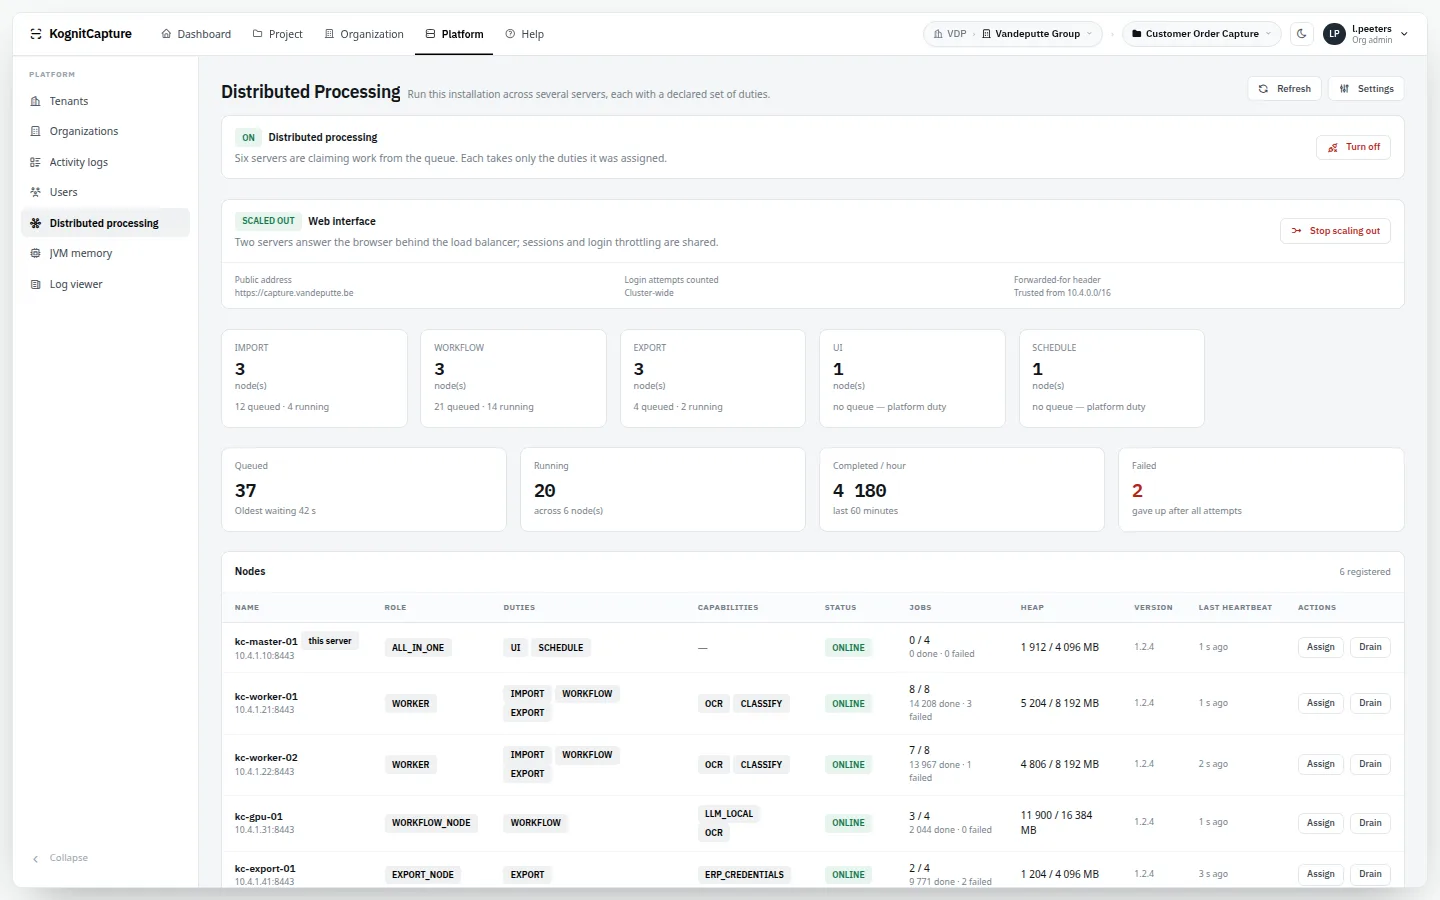Screen dimensions: 1440x900
Task: Click the public address https://capture.vandeputte.be
Action: pos(294,293)
